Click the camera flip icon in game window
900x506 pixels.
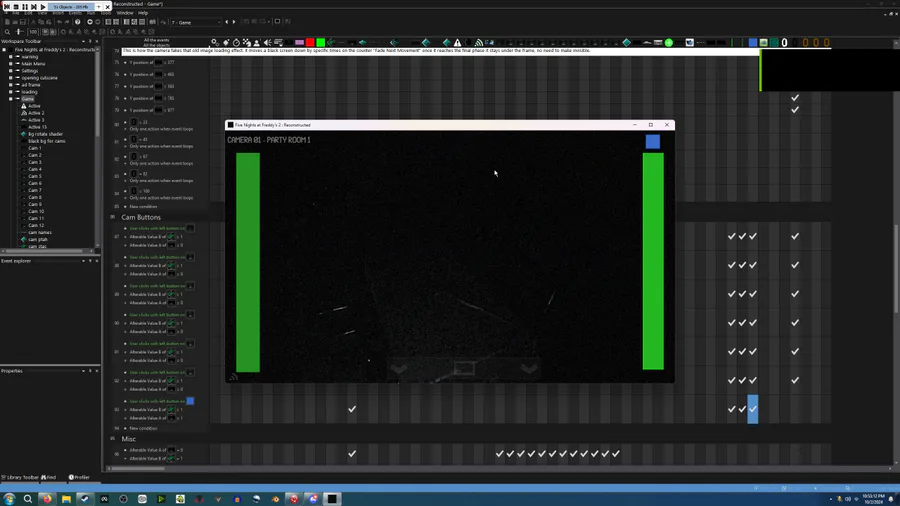click(464, 368)
